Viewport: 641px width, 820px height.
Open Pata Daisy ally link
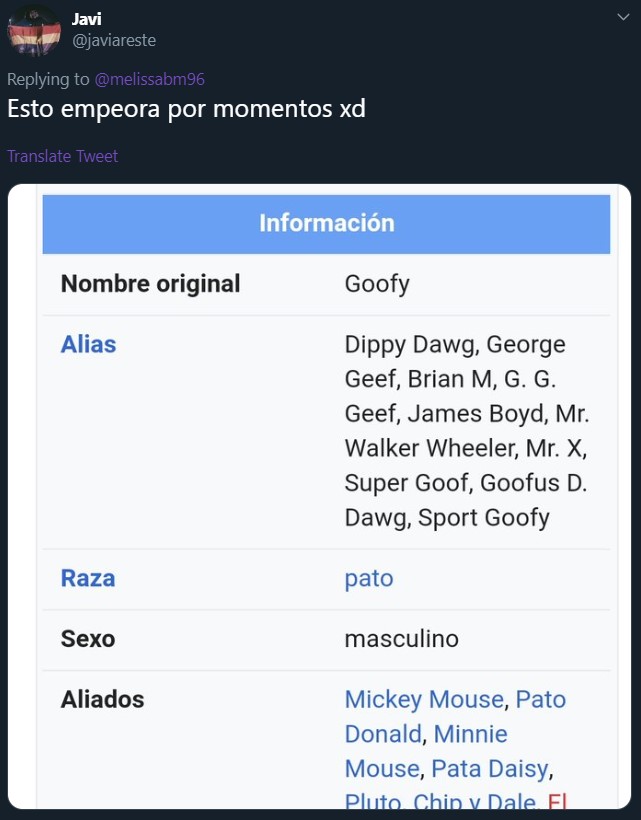click(x=490, y=769)
